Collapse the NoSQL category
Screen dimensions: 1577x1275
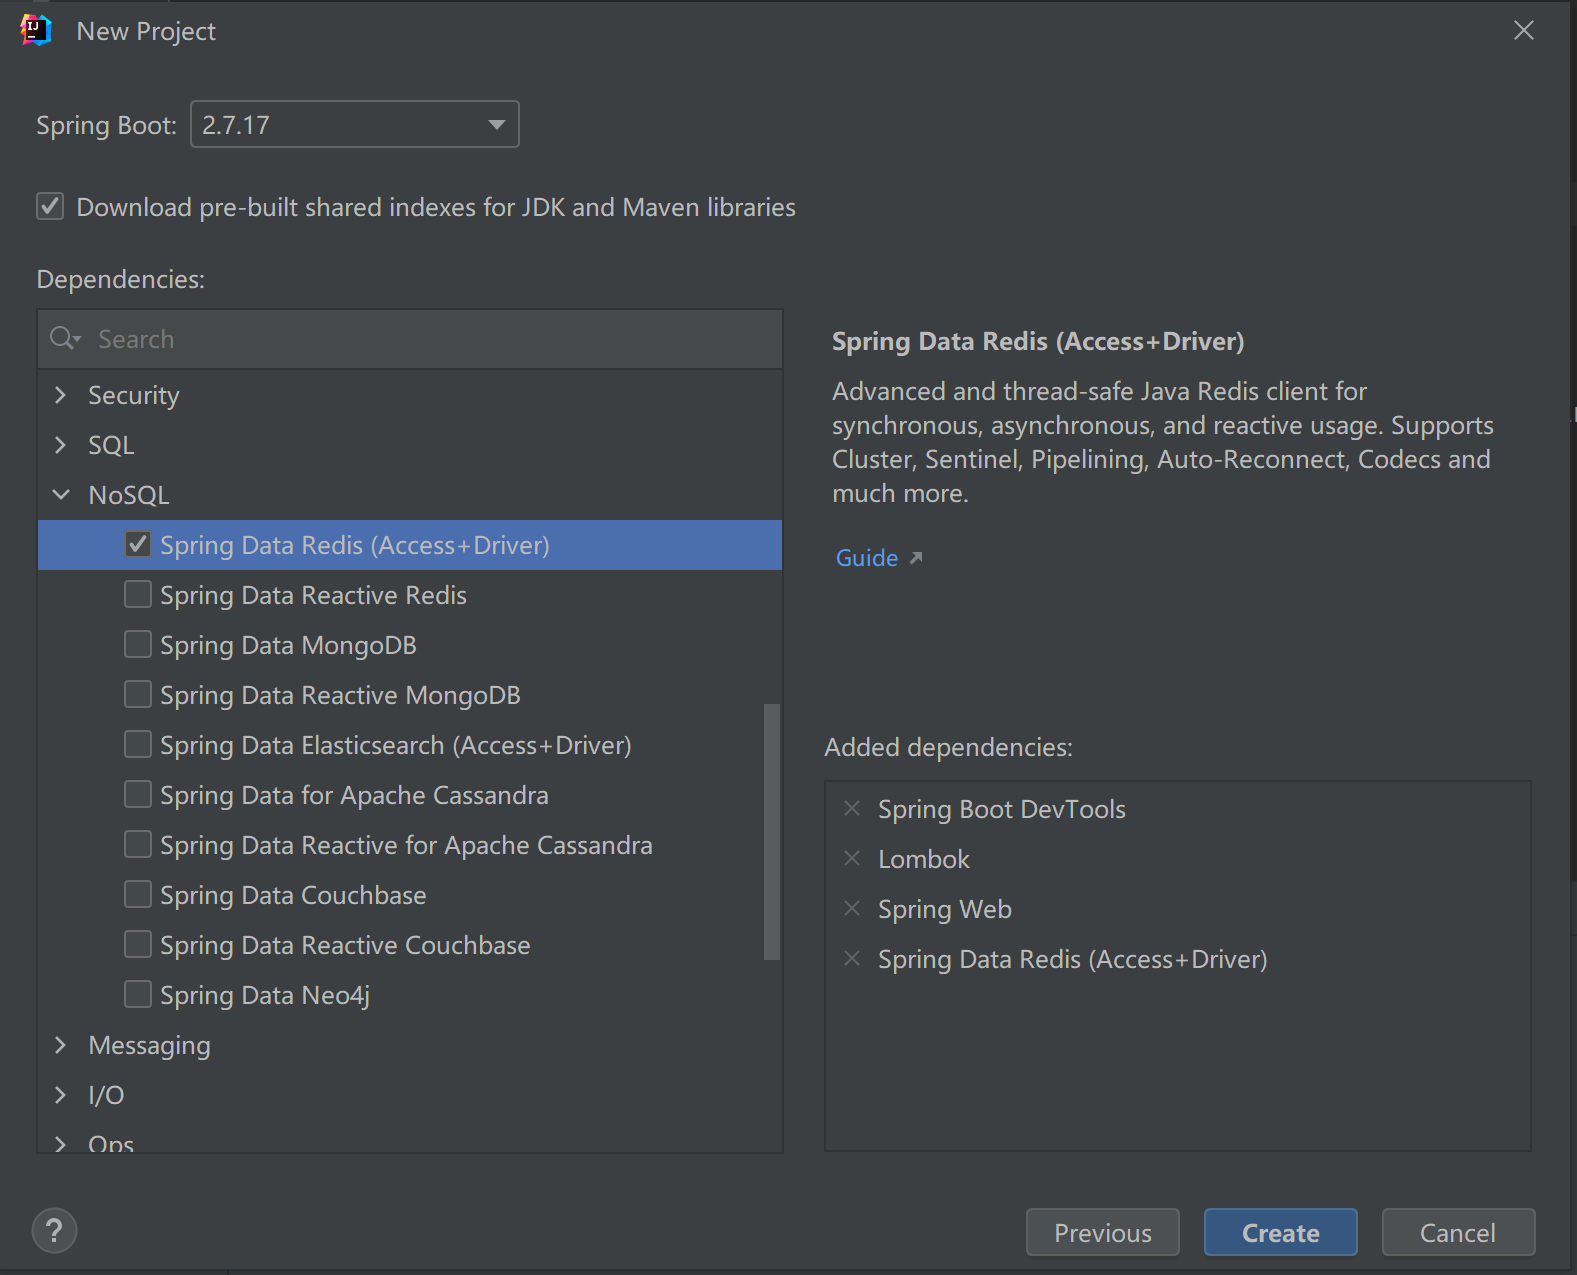point(60,495)
